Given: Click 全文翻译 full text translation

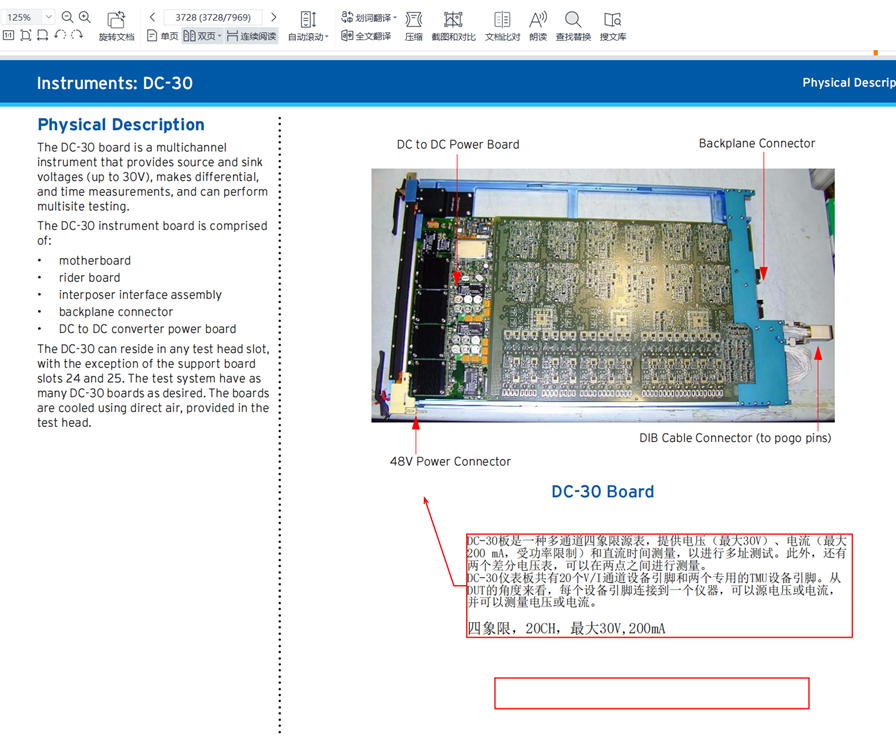Looking at the screenshot, I should pyautogui.click(x=366, y=36).
